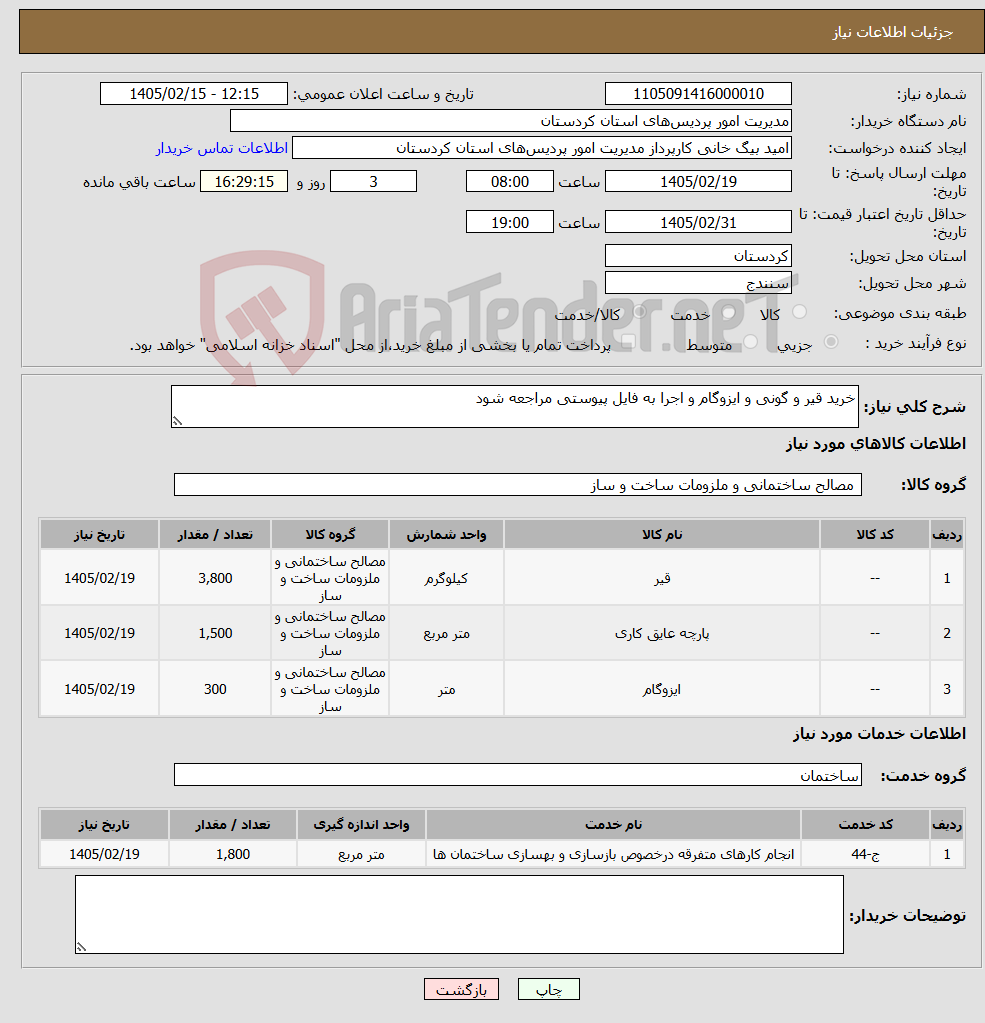Screen dimensions: 985x1023
Task: Click the response deadline date 1405/02/19 field
Action: (x=698, y=181)
